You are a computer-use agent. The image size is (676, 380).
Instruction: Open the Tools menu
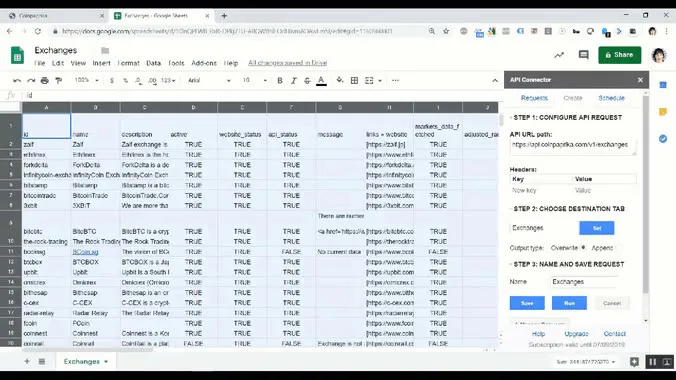click(176, 63)
